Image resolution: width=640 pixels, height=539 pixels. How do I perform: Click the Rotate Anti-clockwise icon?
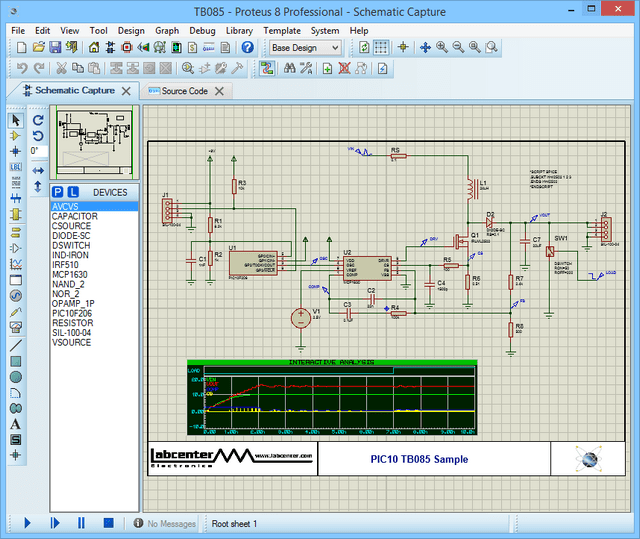point(38,136)
